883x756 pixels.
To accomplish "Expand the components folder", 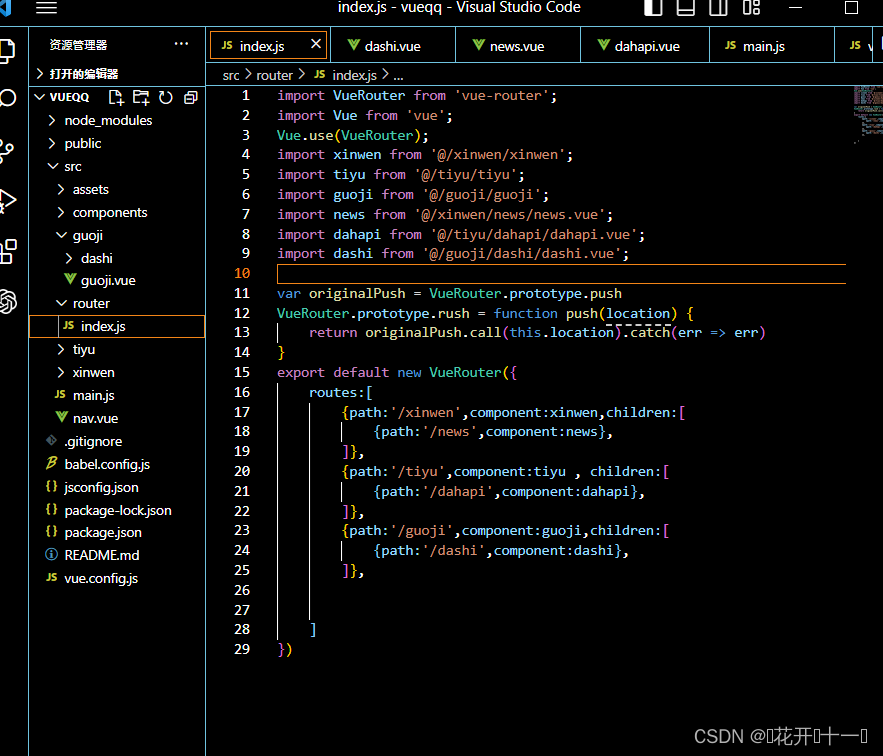I will coord(117,213).
